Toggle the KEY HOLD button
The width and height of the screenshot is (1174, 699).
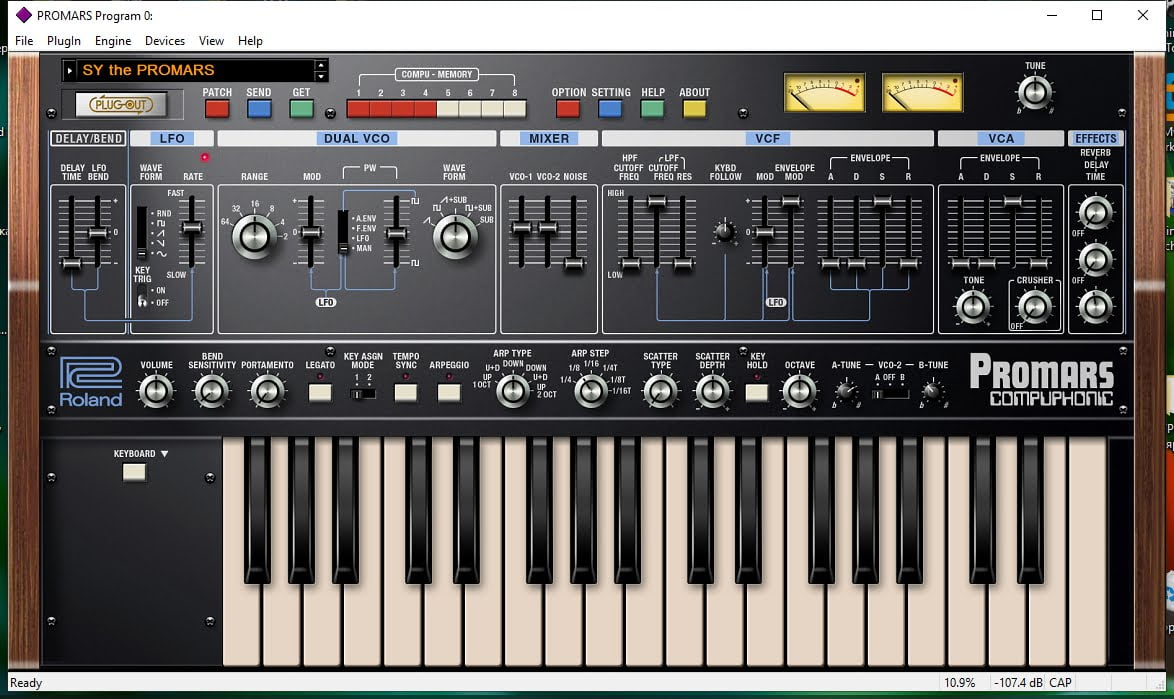click(x=757, y=392)
